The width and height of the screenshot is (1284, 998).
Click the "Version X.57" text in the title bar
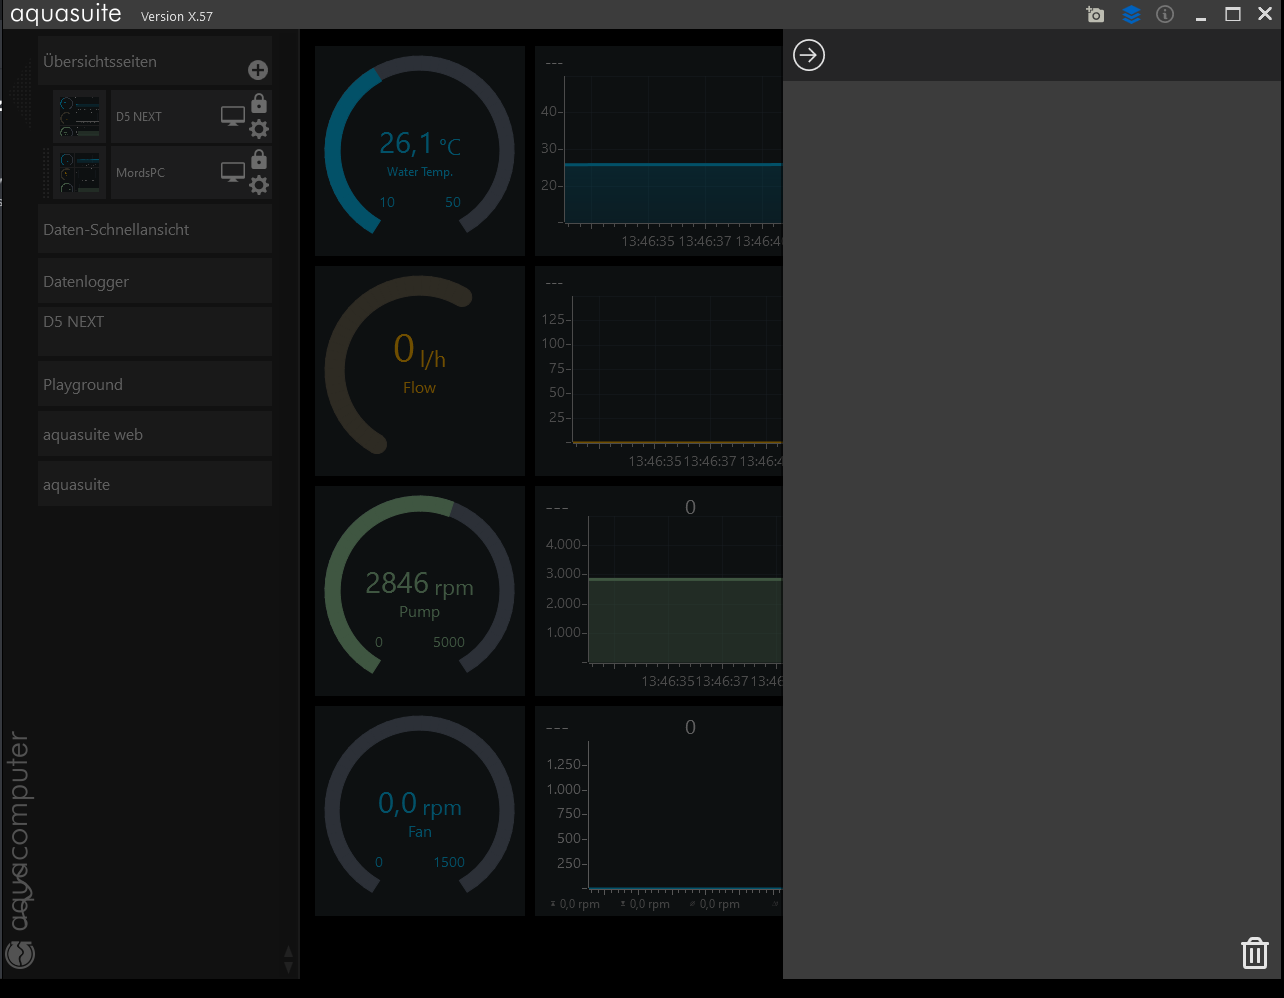tap(177, 17)
